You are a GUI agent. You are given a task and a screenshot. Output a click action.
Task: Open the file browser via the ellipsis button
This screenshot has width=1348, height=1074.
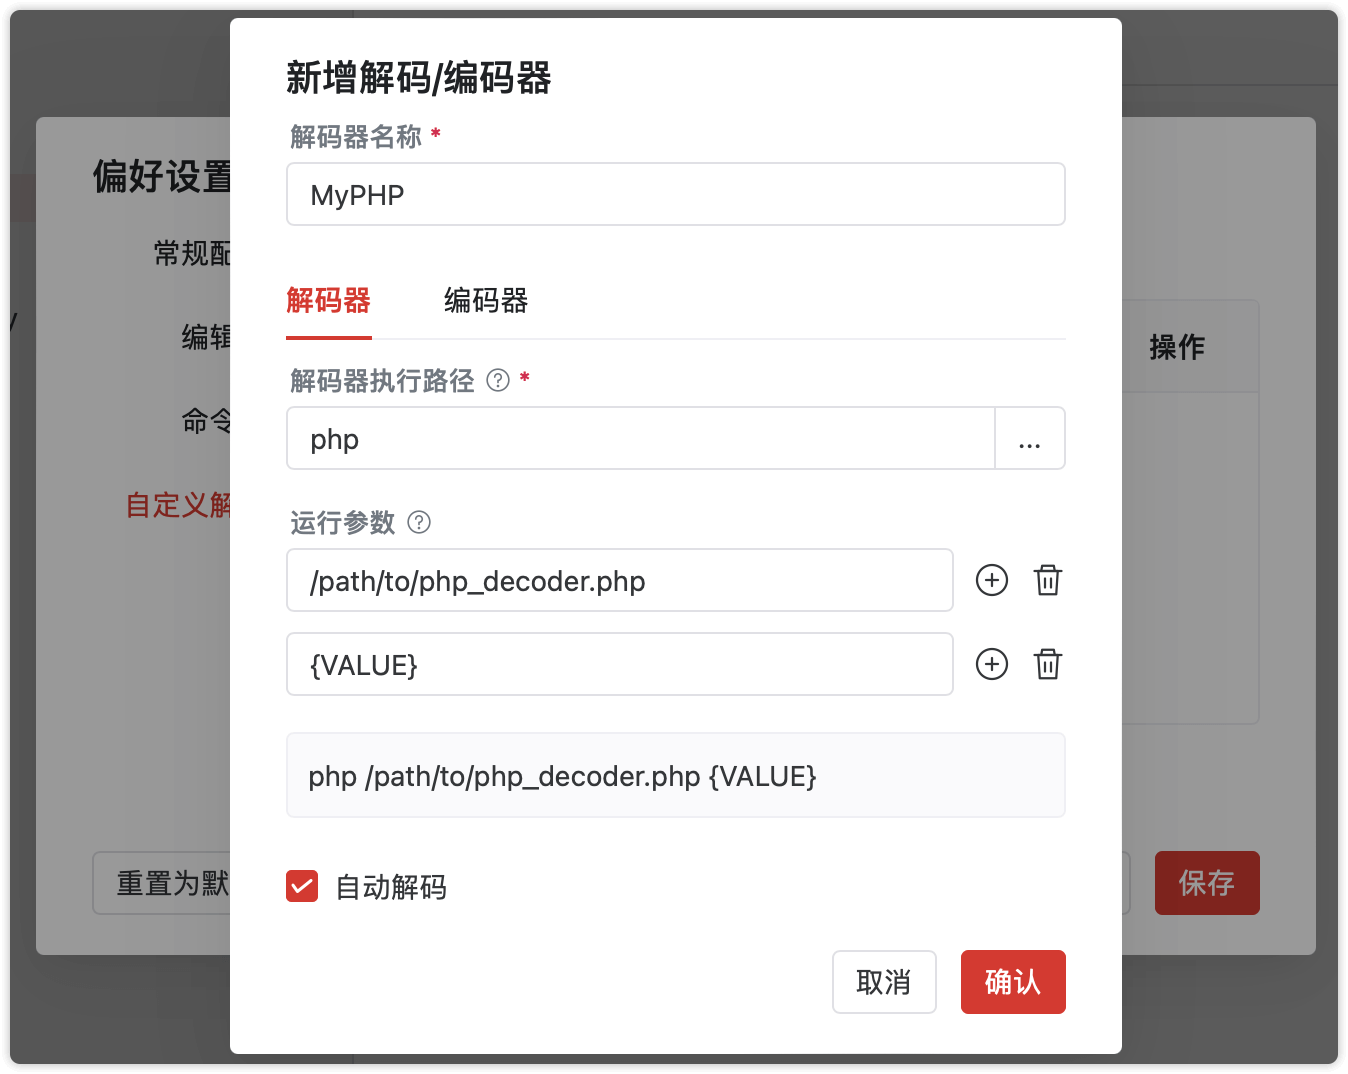1029,438
